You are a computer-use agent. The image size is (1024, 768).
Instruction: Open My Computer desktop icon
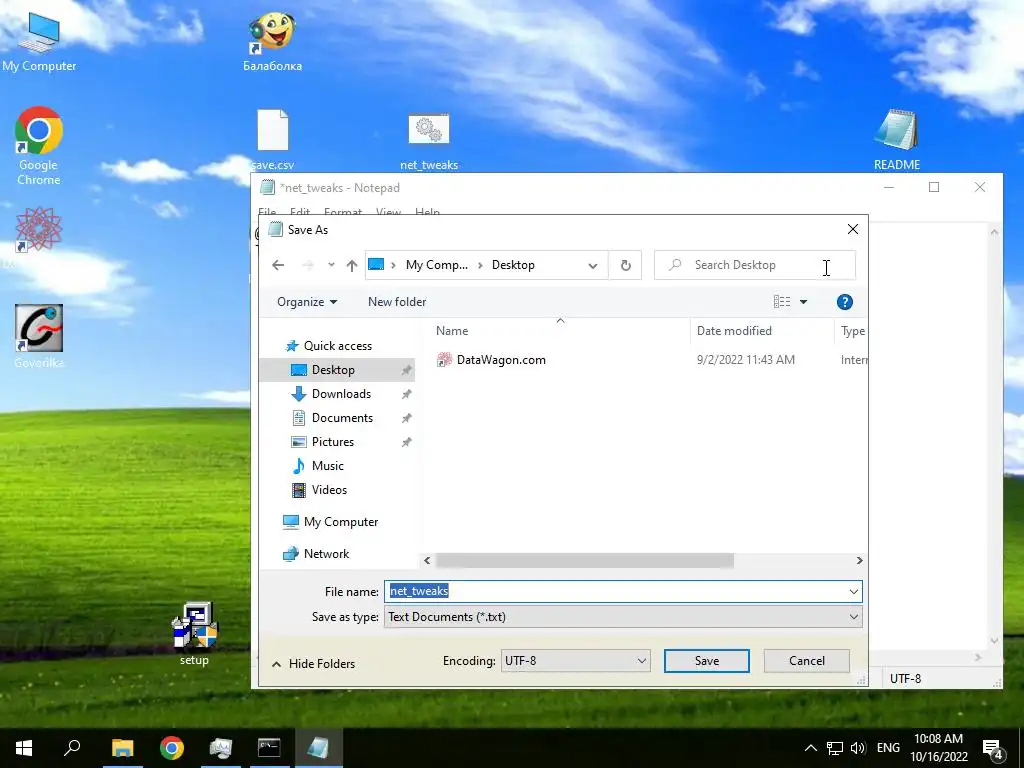coord(39,40)
